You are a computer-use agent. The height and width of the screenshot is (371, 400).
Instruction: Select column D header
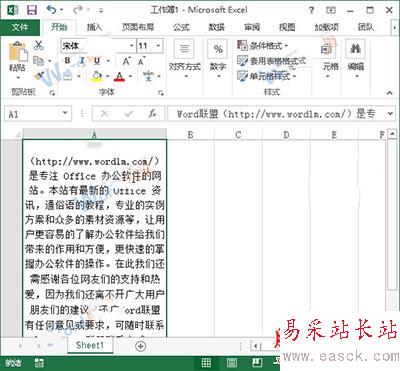(286, 134)
